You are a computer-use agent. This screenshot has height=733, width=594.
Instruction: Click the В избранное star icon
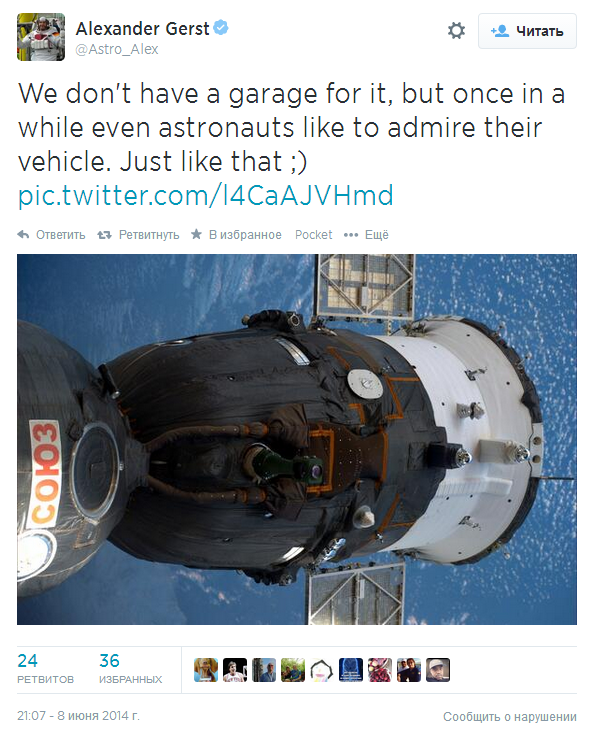(x=196, y=234)
